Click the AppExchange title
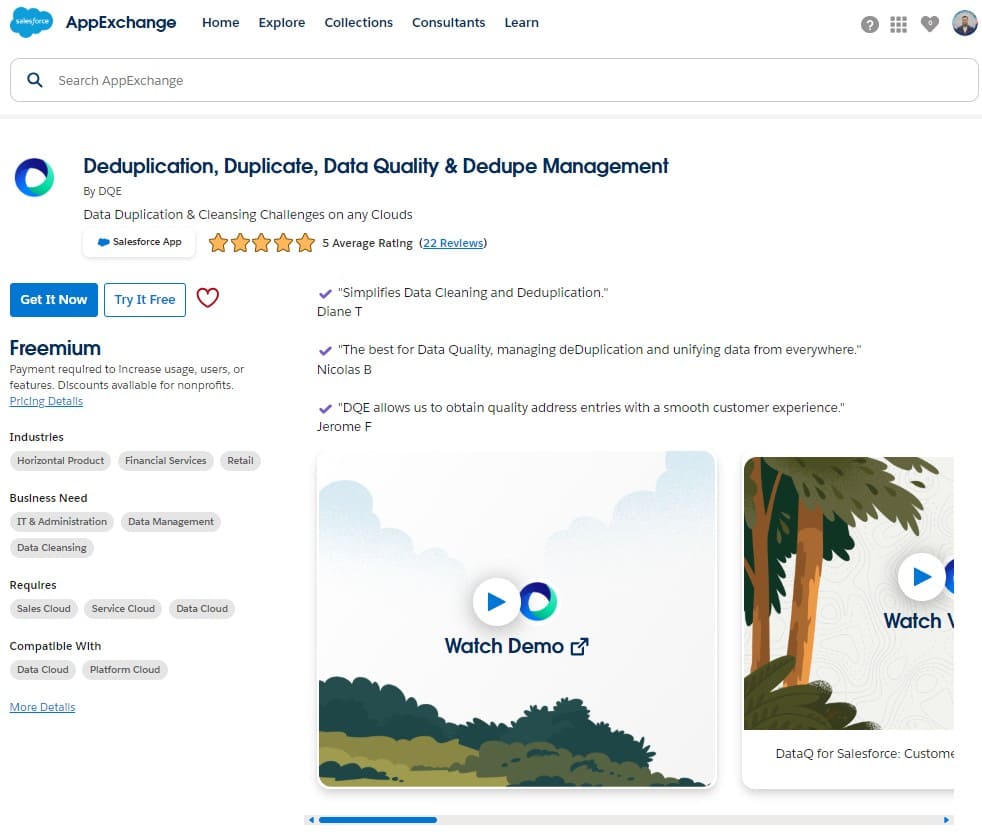This screenshot has height=832, width=982. tap(121, 23)
